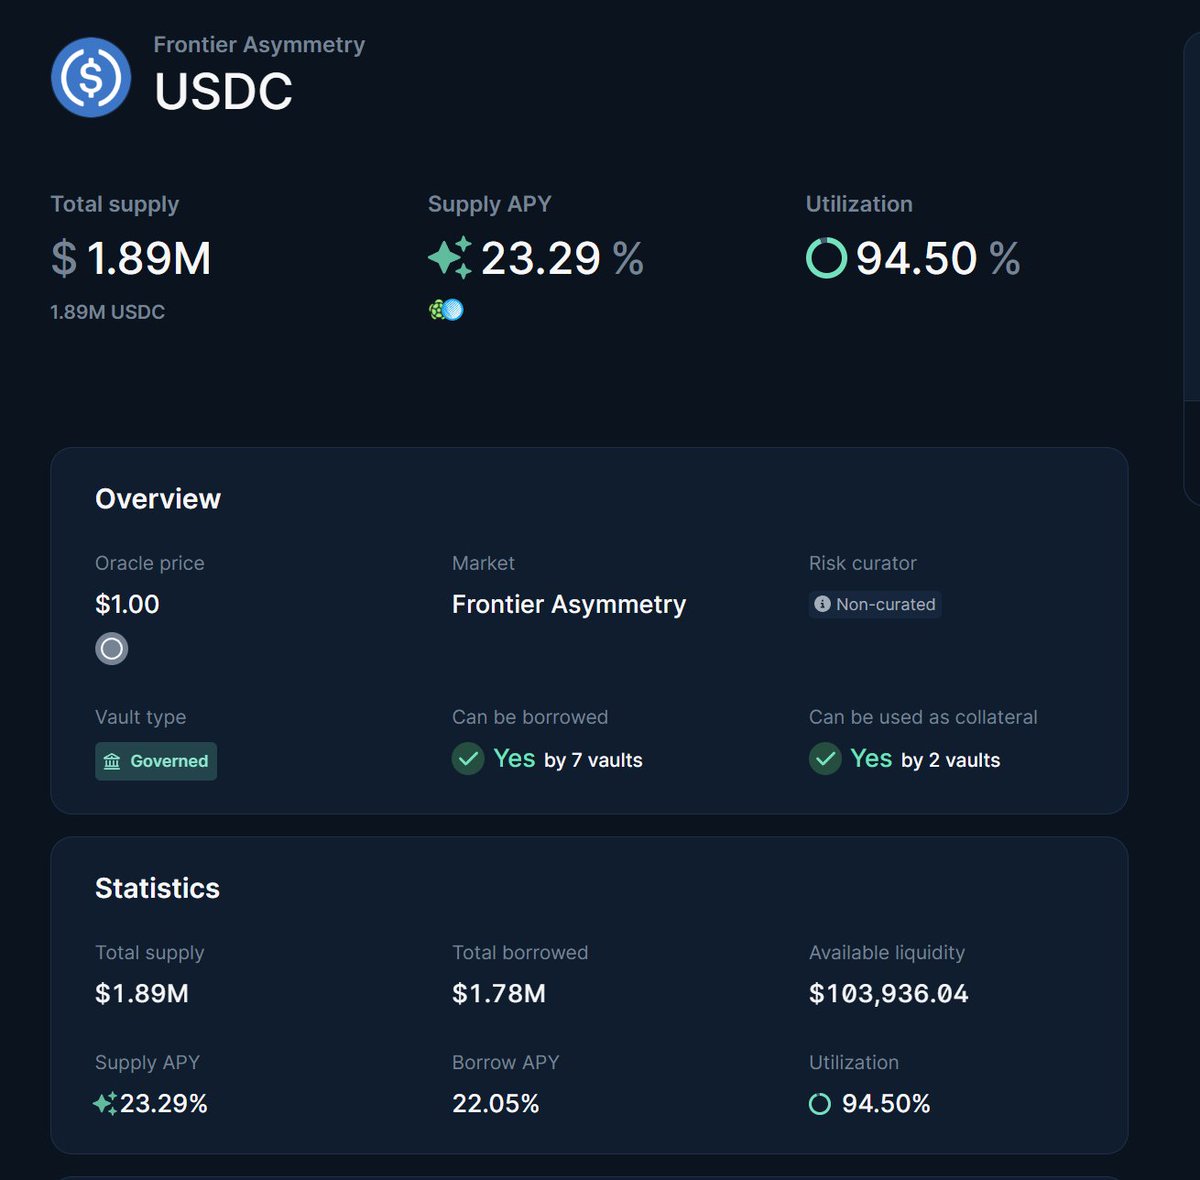Click the Frontier Asymmetry header subtitle

click(259, 45)
